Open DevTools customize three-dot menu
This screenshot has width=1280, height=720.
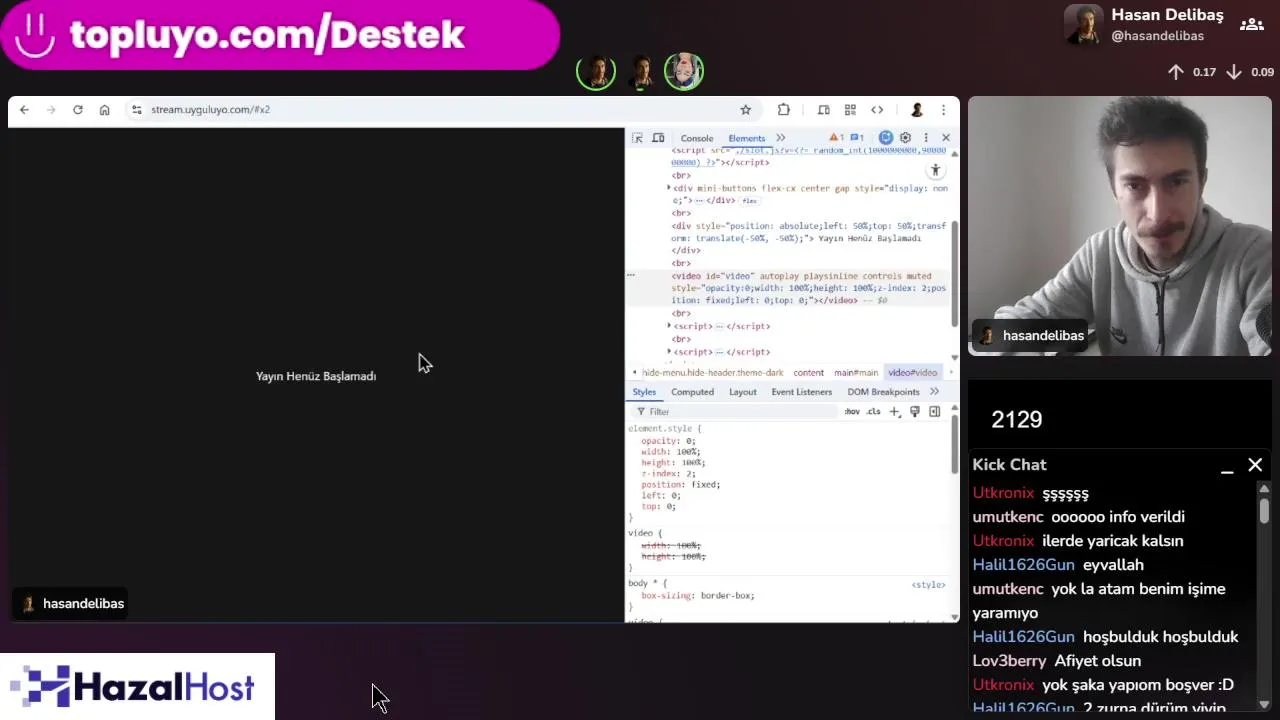pos(926,138)
